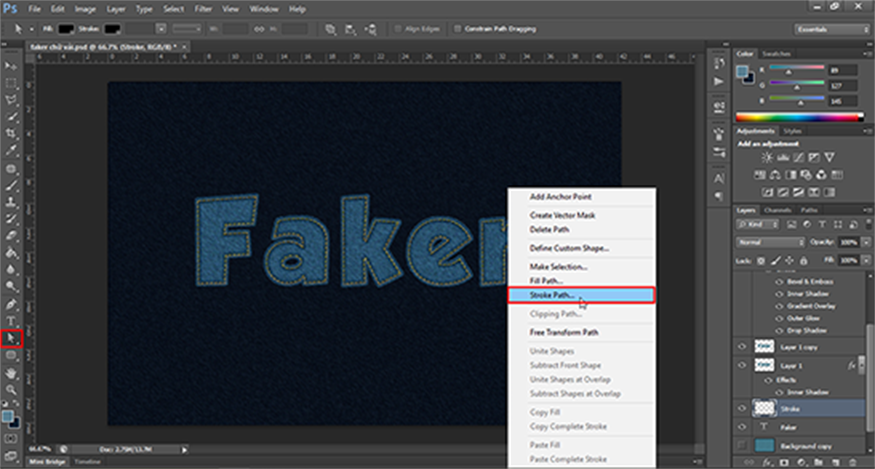Enable the Constrain Path Dragging checkbox

458,29
